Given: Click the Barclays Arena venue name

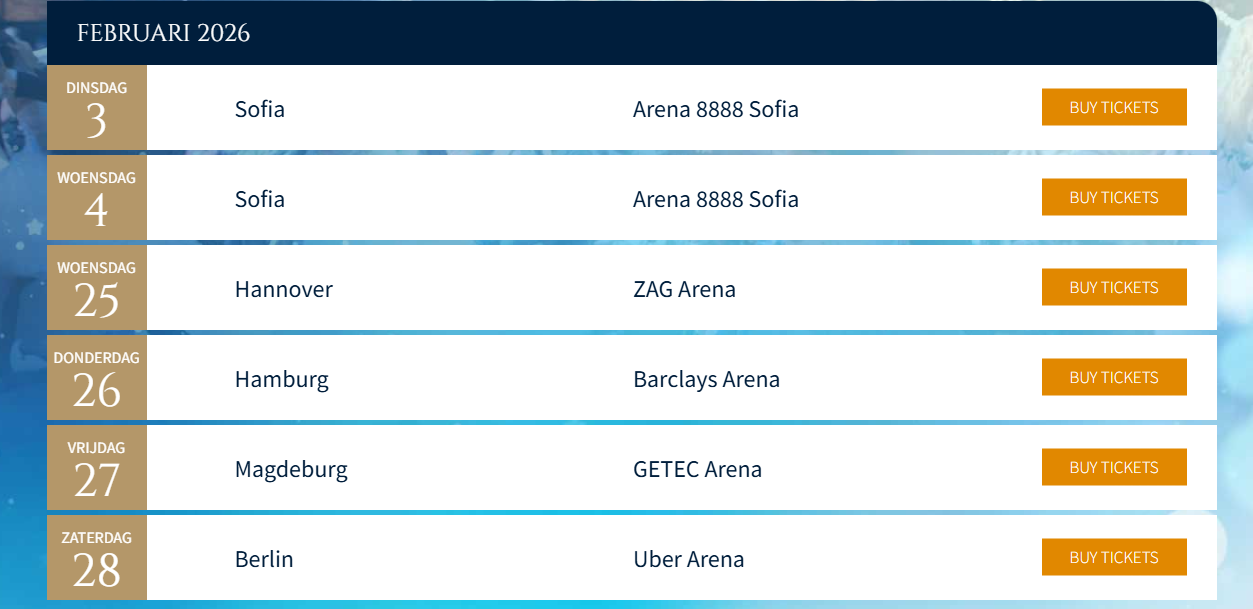Looking at the screenshot, I should (x=706, y=379).
